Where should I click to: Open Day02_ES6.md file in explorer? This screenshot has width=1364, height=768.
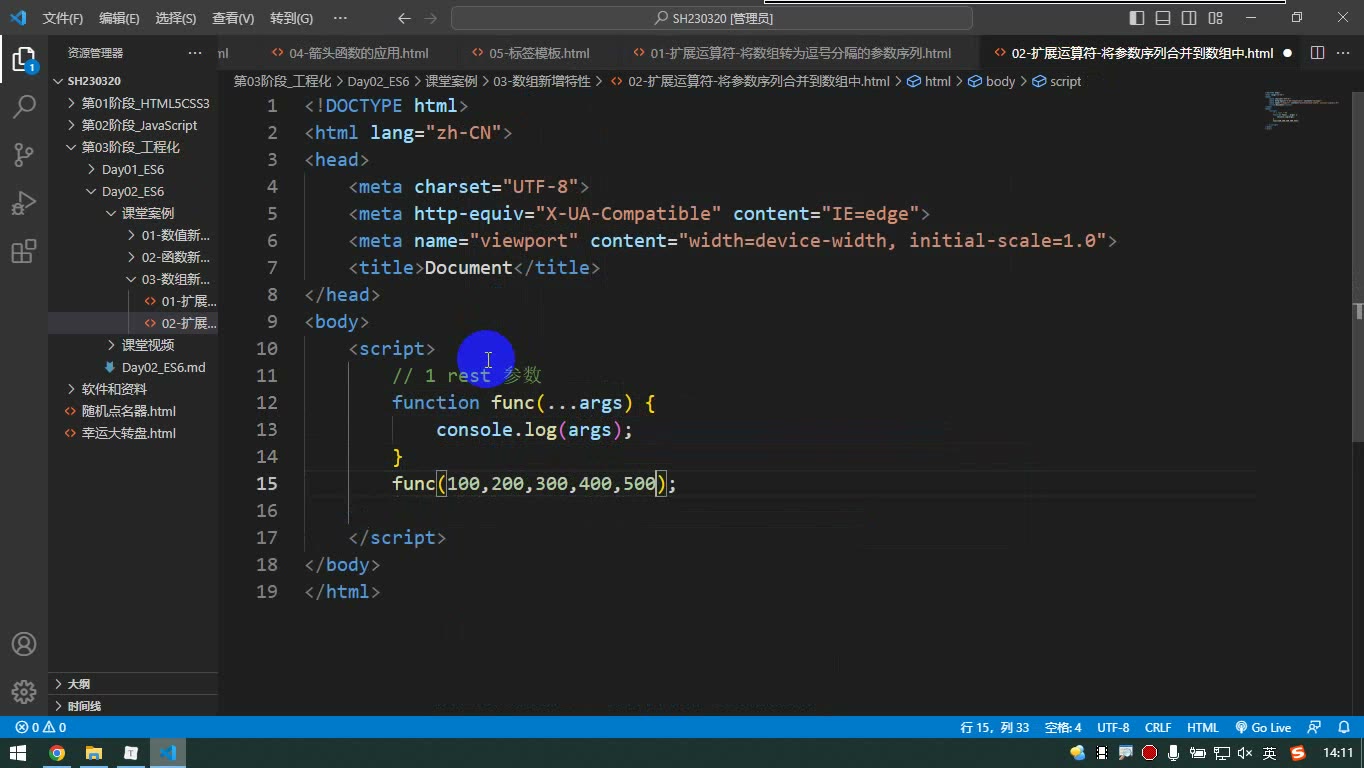tap(133, 367)
